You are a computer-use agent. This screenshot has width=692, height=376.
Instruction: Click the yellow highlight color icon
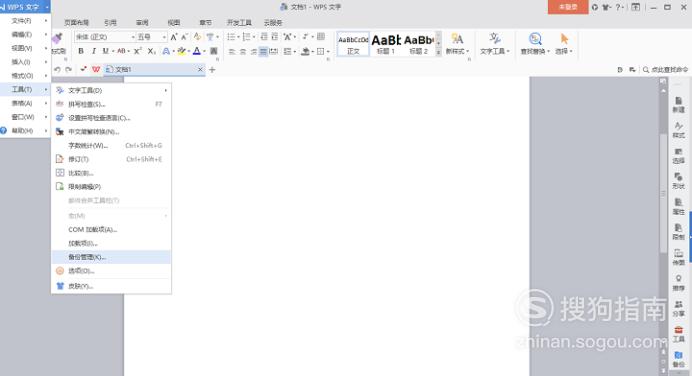point(181,51)
